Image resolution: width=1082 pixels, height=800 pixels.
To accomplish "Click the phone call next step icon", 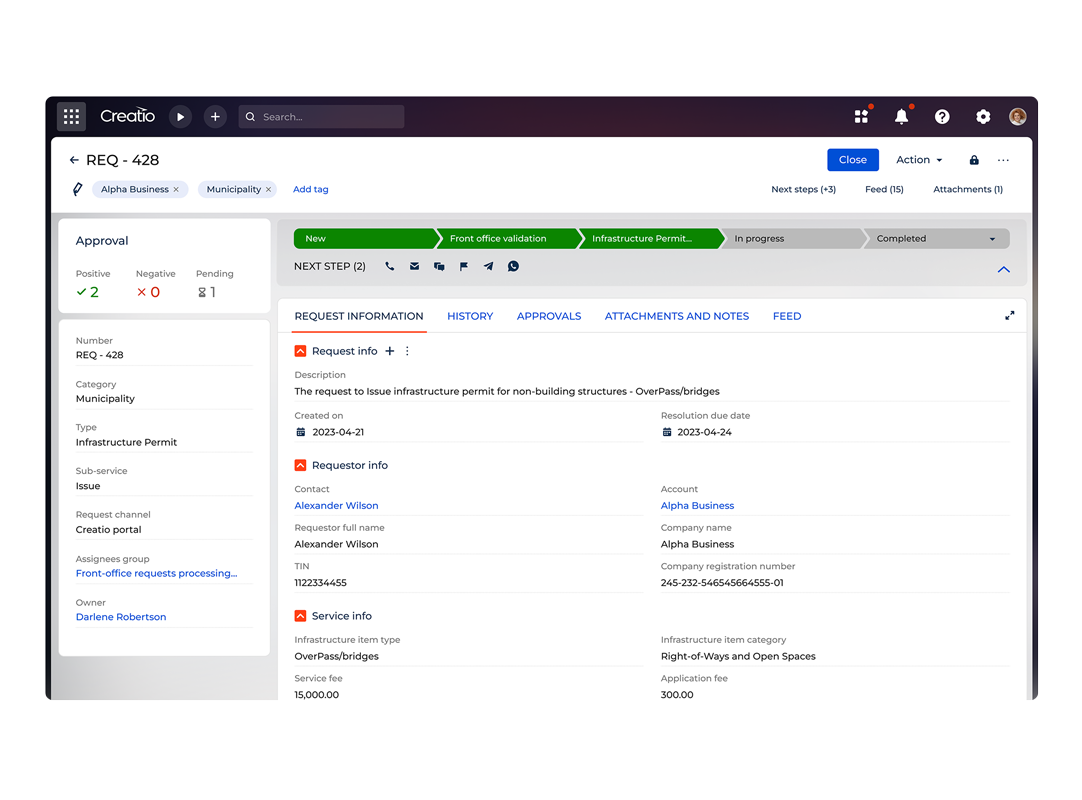I will coord(390,267).
